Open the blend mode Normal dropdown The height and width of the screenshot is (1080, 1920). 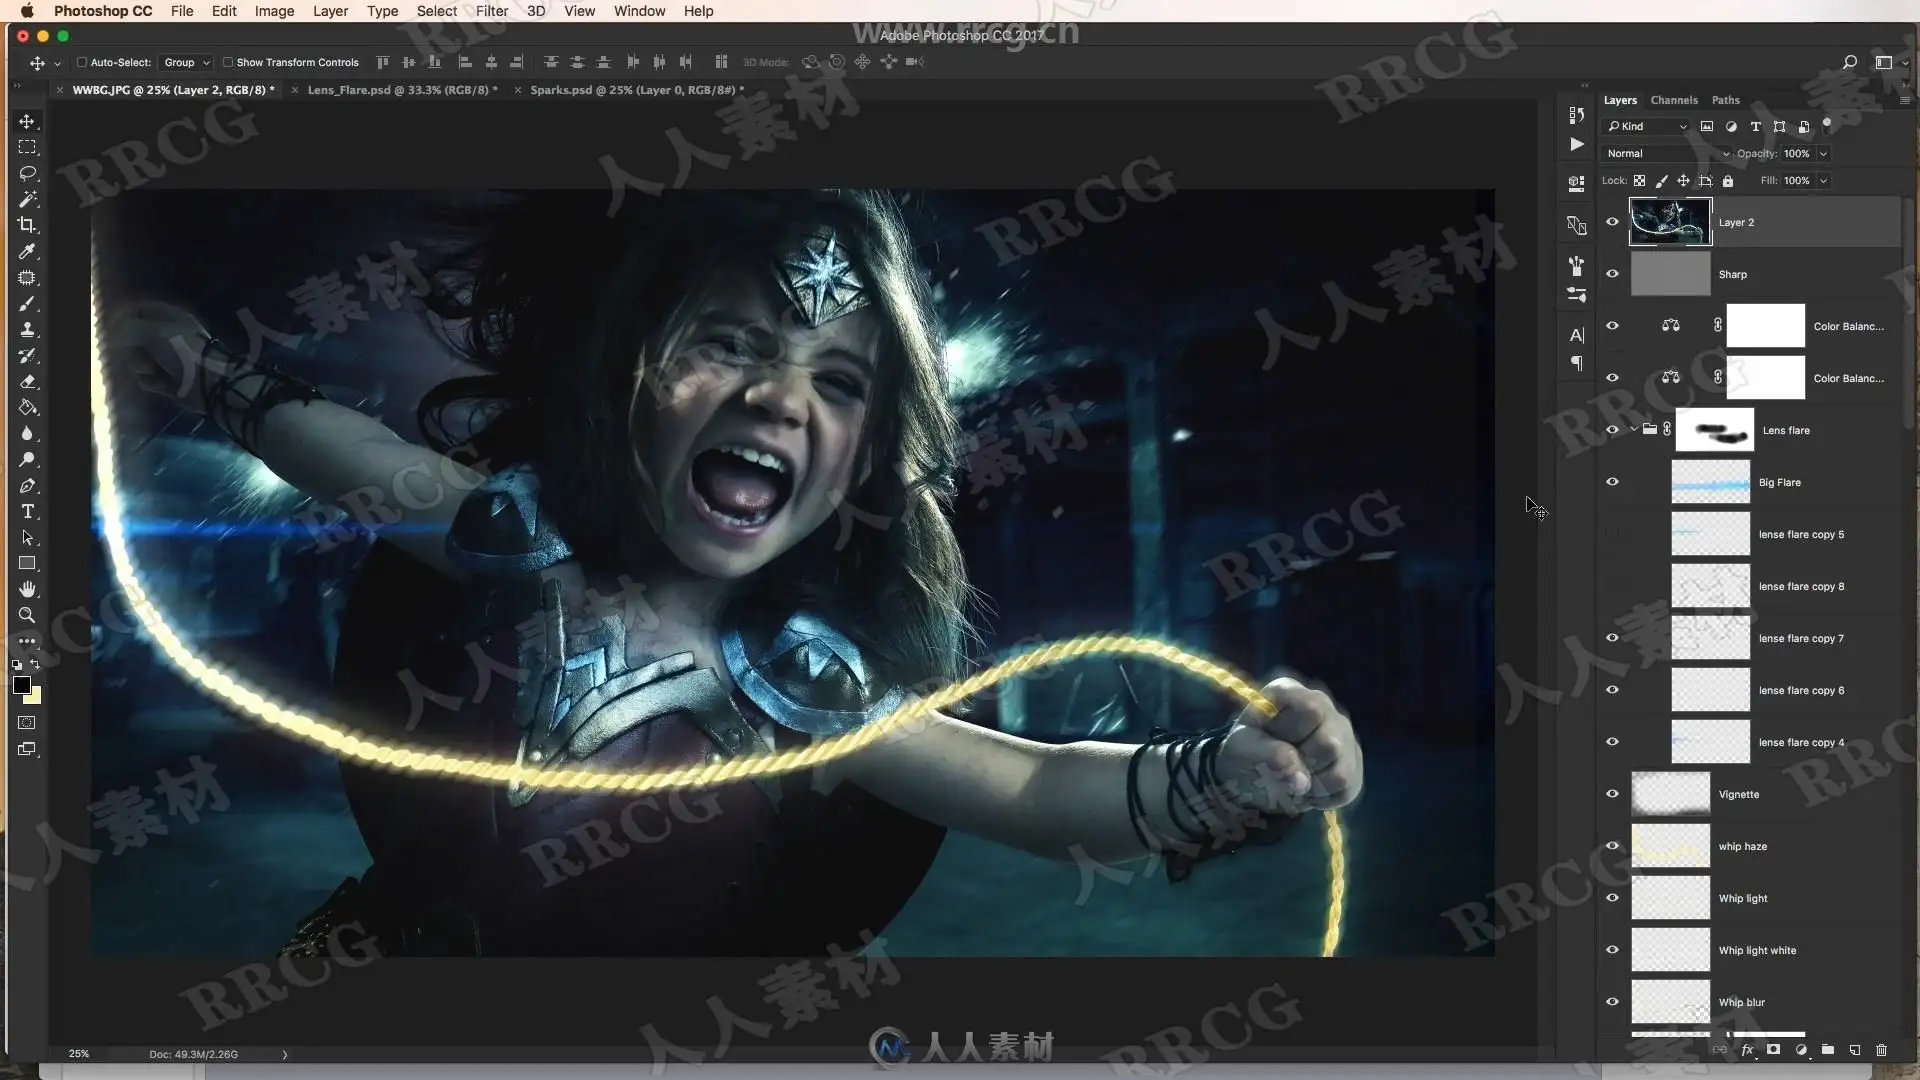1667,154
